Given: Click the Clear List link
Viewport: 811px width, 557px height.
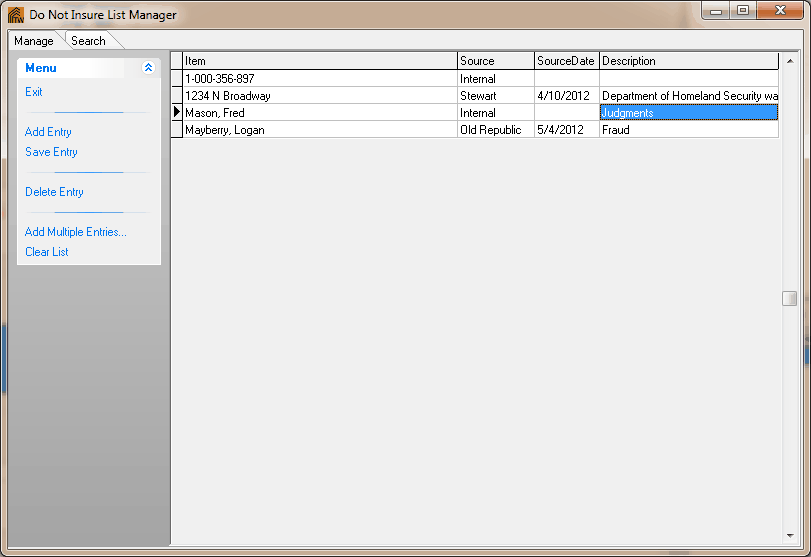Looking at the screenshot, I should tap(47, 252).
